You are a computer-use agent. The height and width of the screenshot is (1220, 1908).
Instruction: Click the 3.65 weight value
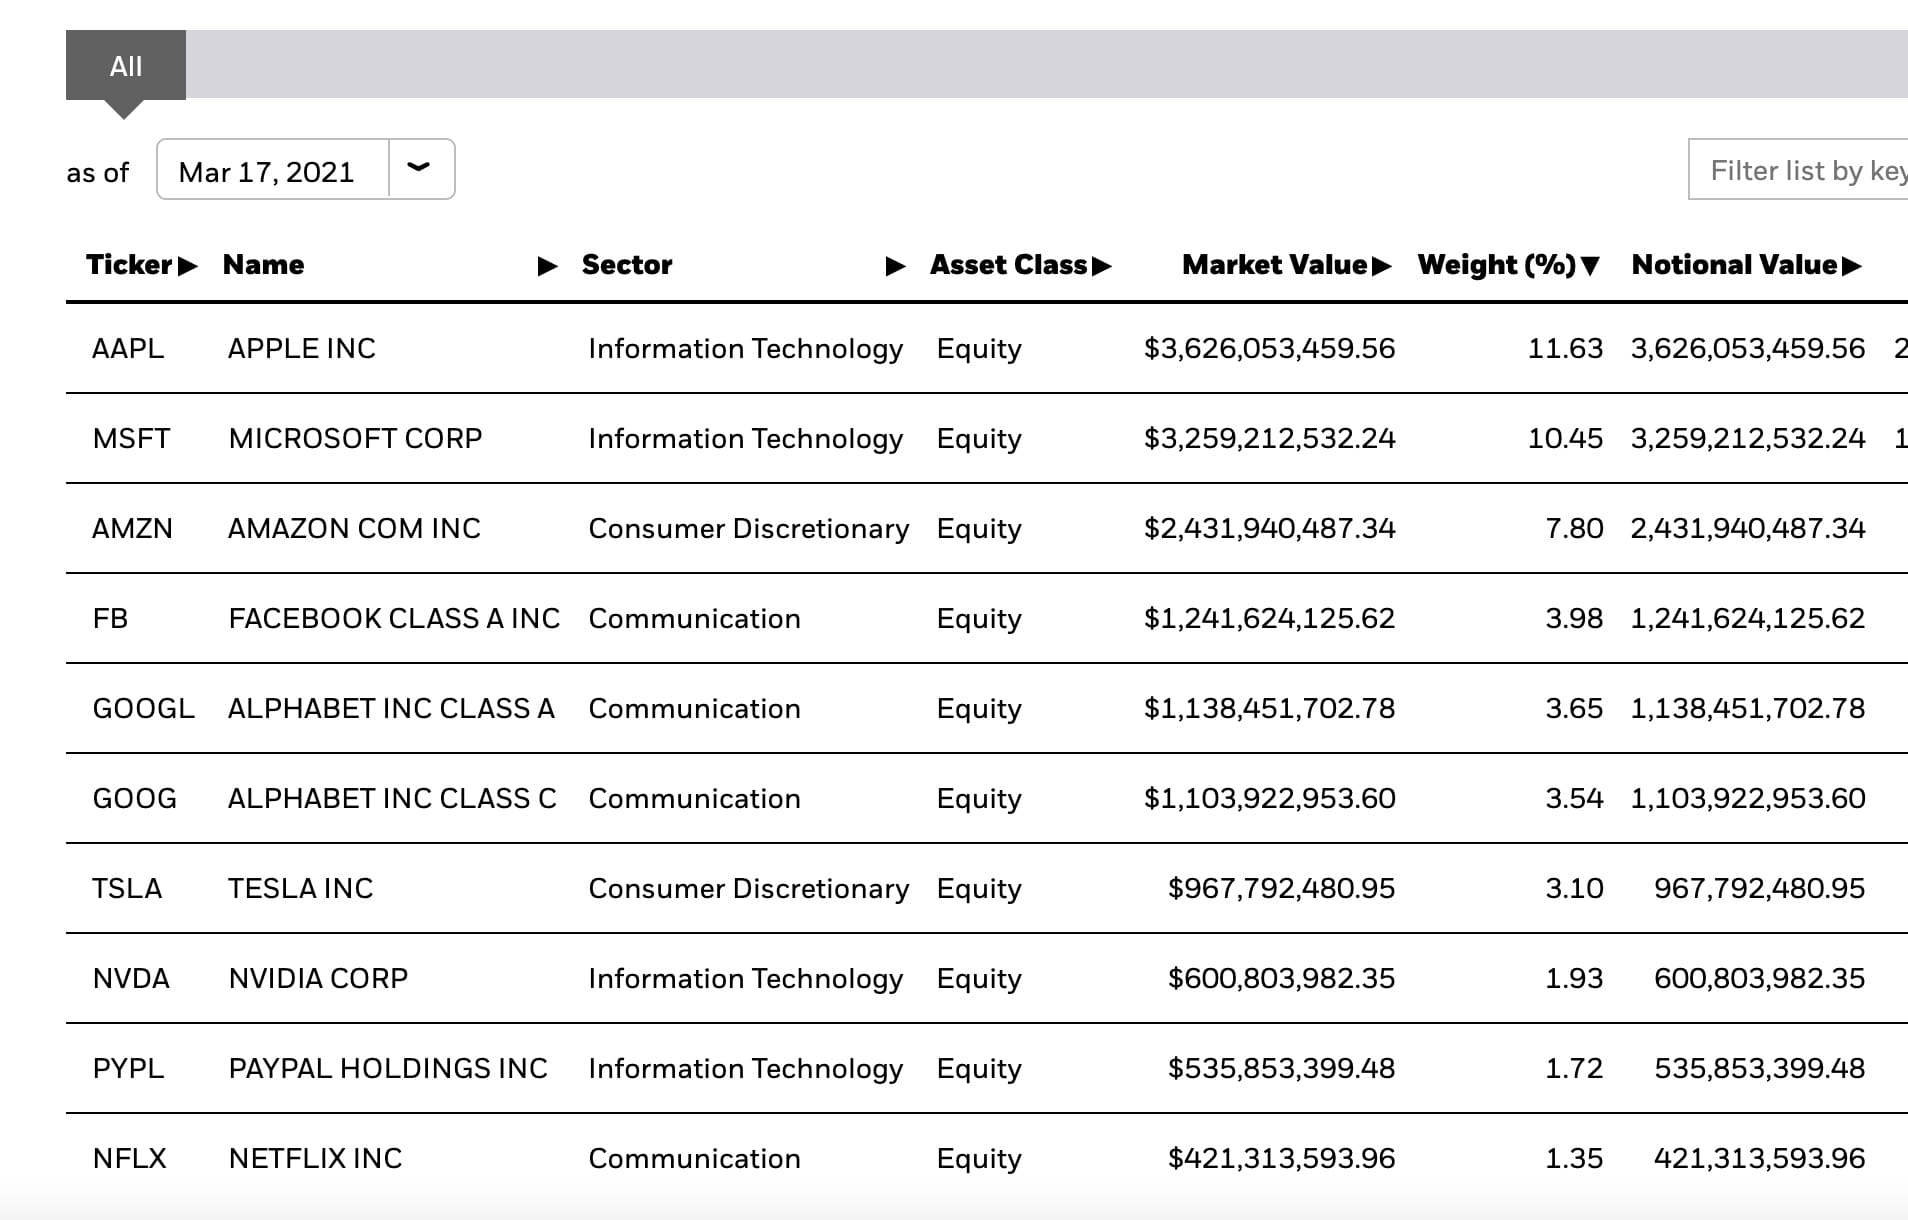(1574, 709)
